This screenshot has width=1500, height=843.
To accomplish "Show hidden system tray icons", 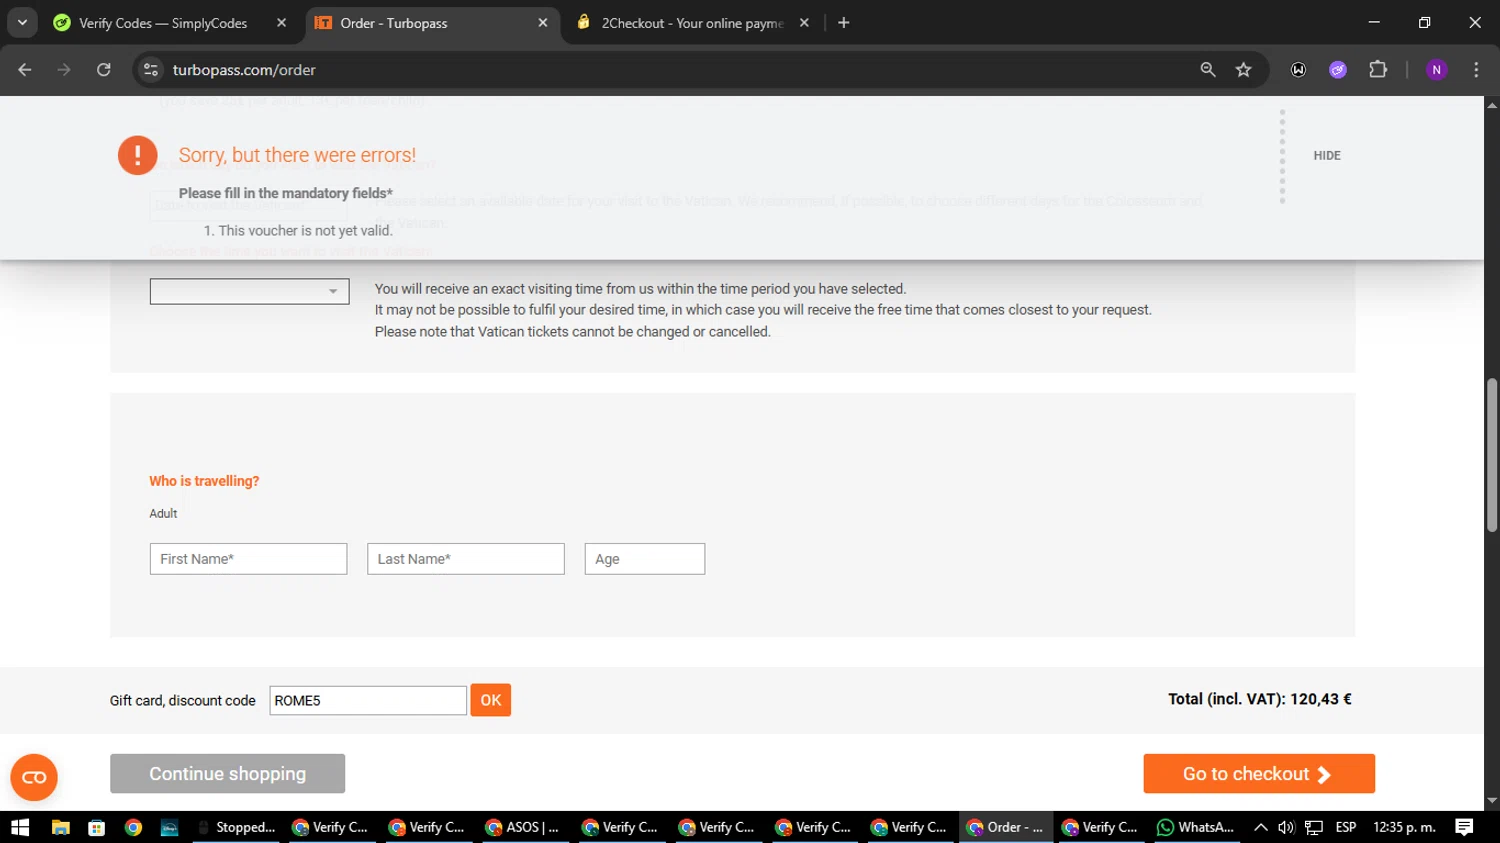I will (x=1260, y=827).
